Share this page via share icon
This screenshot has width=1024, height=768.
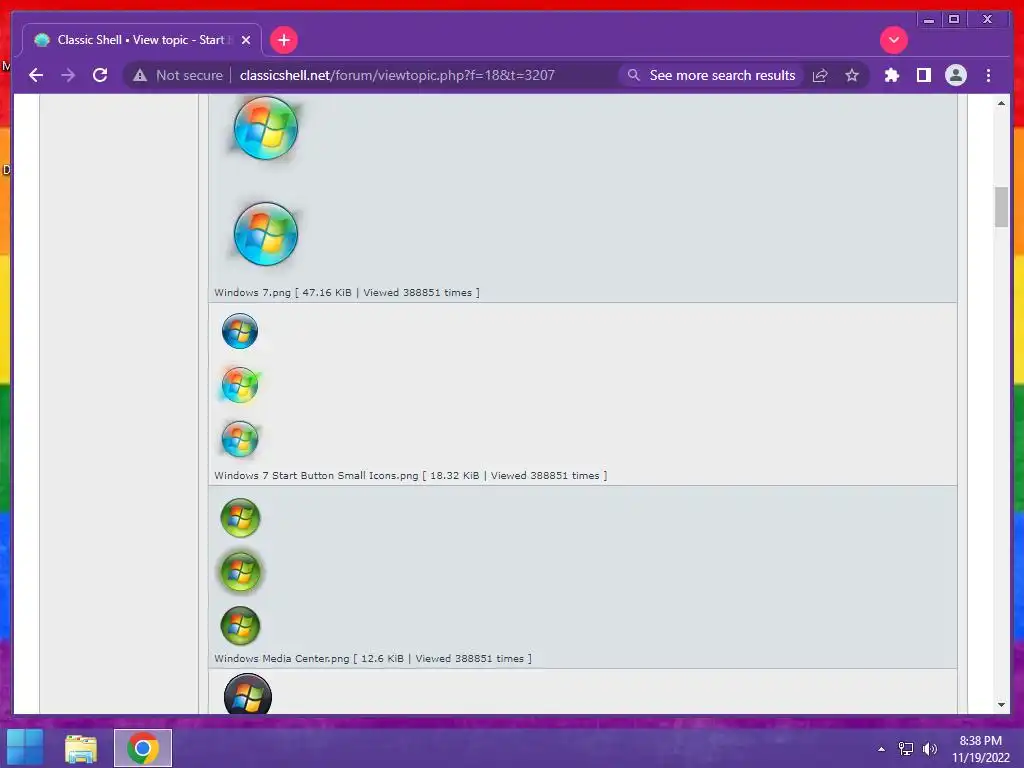pyautogui.click(x=820, y=75)
